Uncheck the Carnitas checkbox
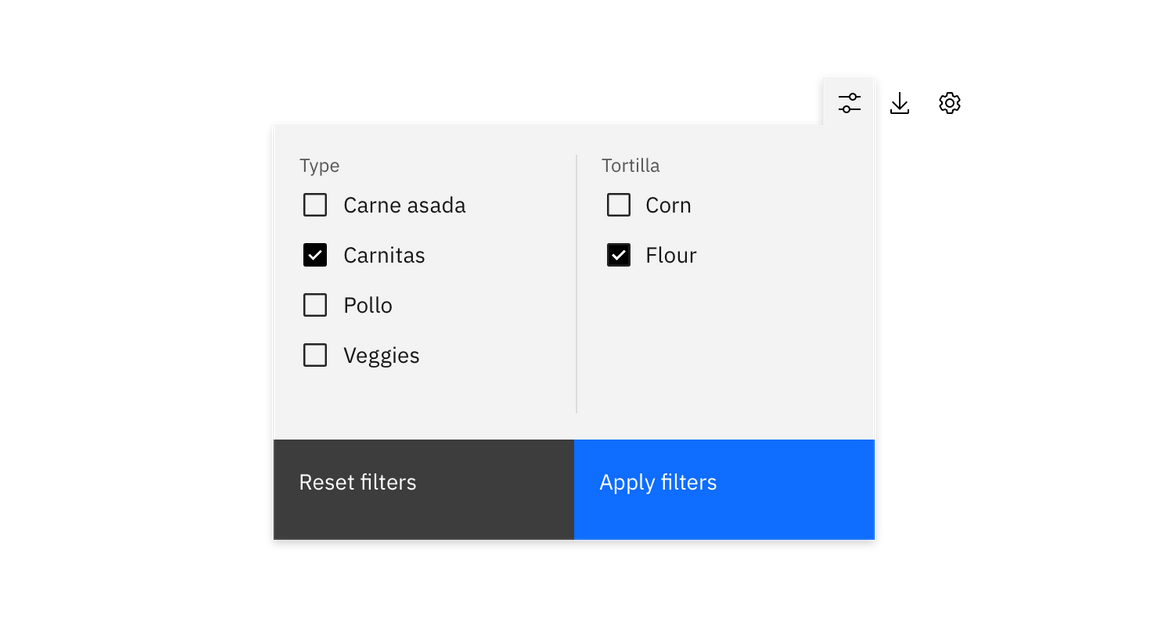Viewport: 1152px width, 640px height. [x=315, y=255]
